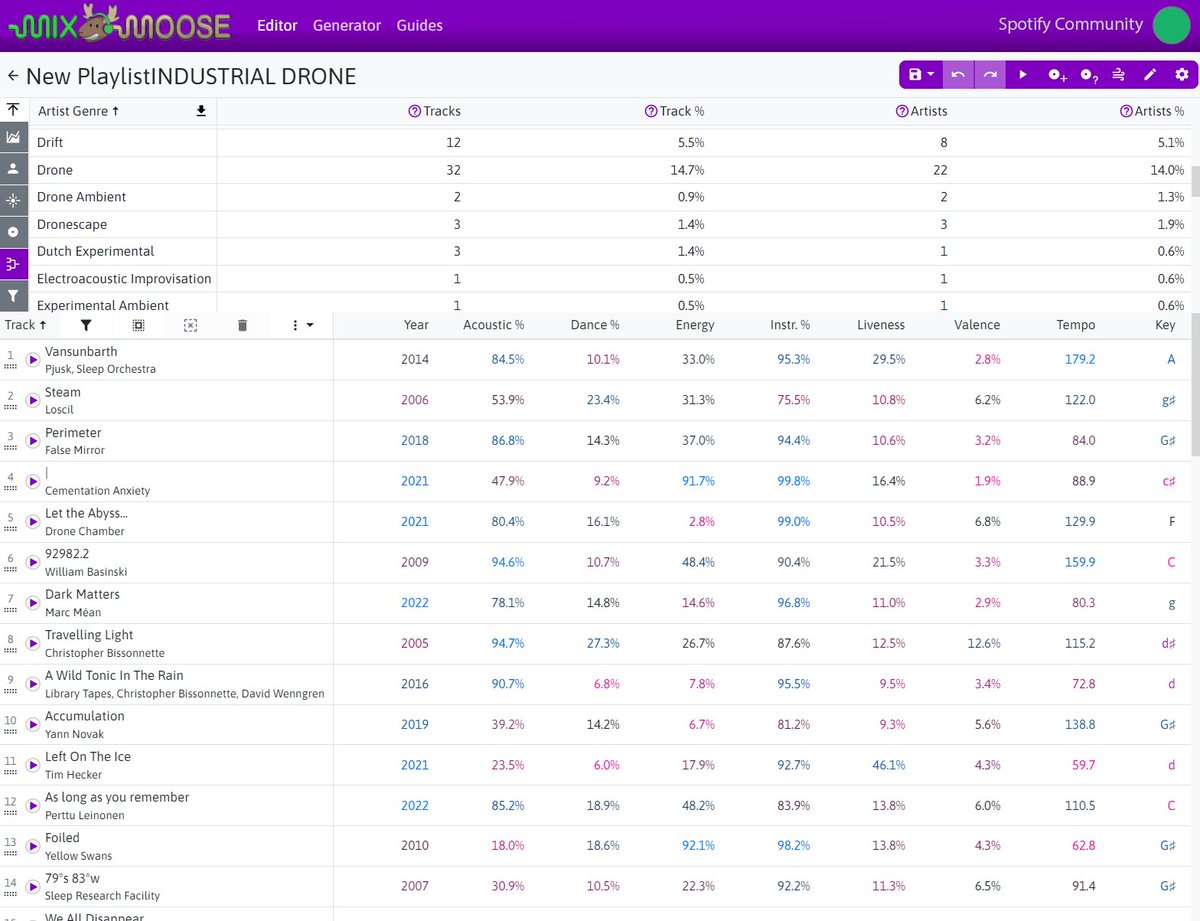Screen dimensions: 1200x921
Task: Undo the last playlist change
Action: (958, 75)
